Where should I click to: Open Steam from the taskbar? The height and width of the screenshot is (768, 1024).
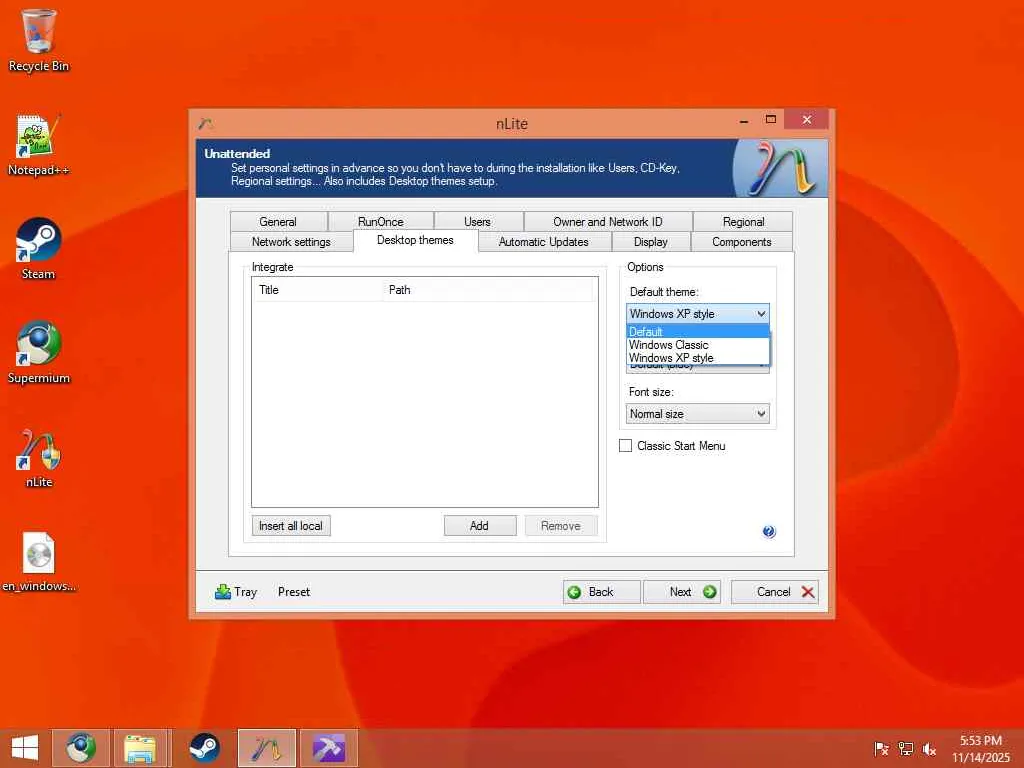[x=204, y=748]
